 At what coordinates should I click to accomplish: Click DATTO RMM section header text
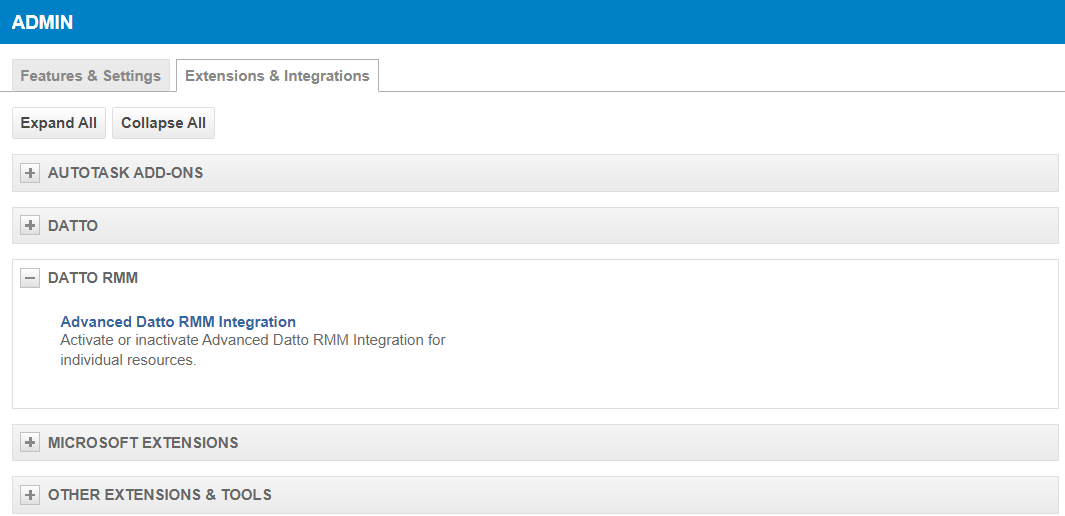click(x=93, y=278)
